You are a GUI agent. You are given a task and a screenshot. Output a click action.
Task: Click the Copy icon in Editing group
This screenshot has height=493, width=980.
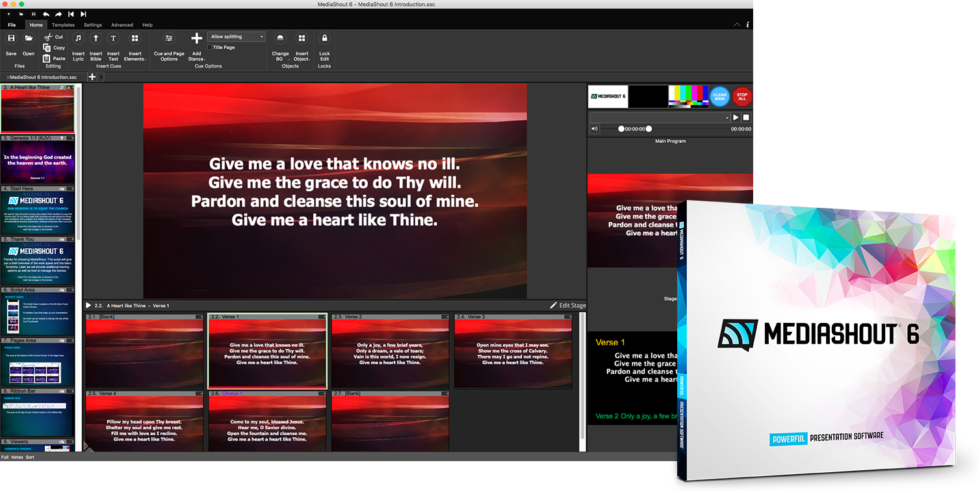click(x=47, y=47)
